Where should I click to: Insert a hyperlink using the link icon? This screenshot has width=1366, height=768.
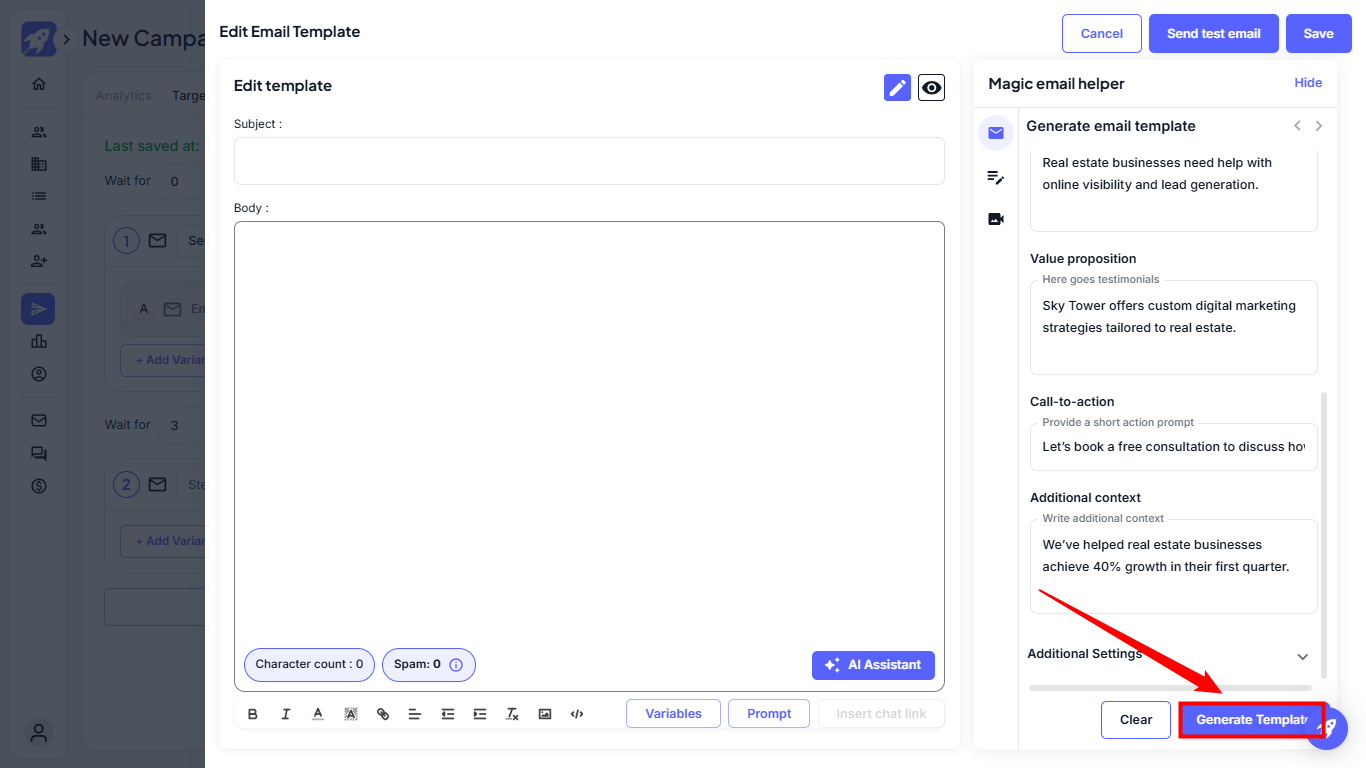click(x=383, y=714)
